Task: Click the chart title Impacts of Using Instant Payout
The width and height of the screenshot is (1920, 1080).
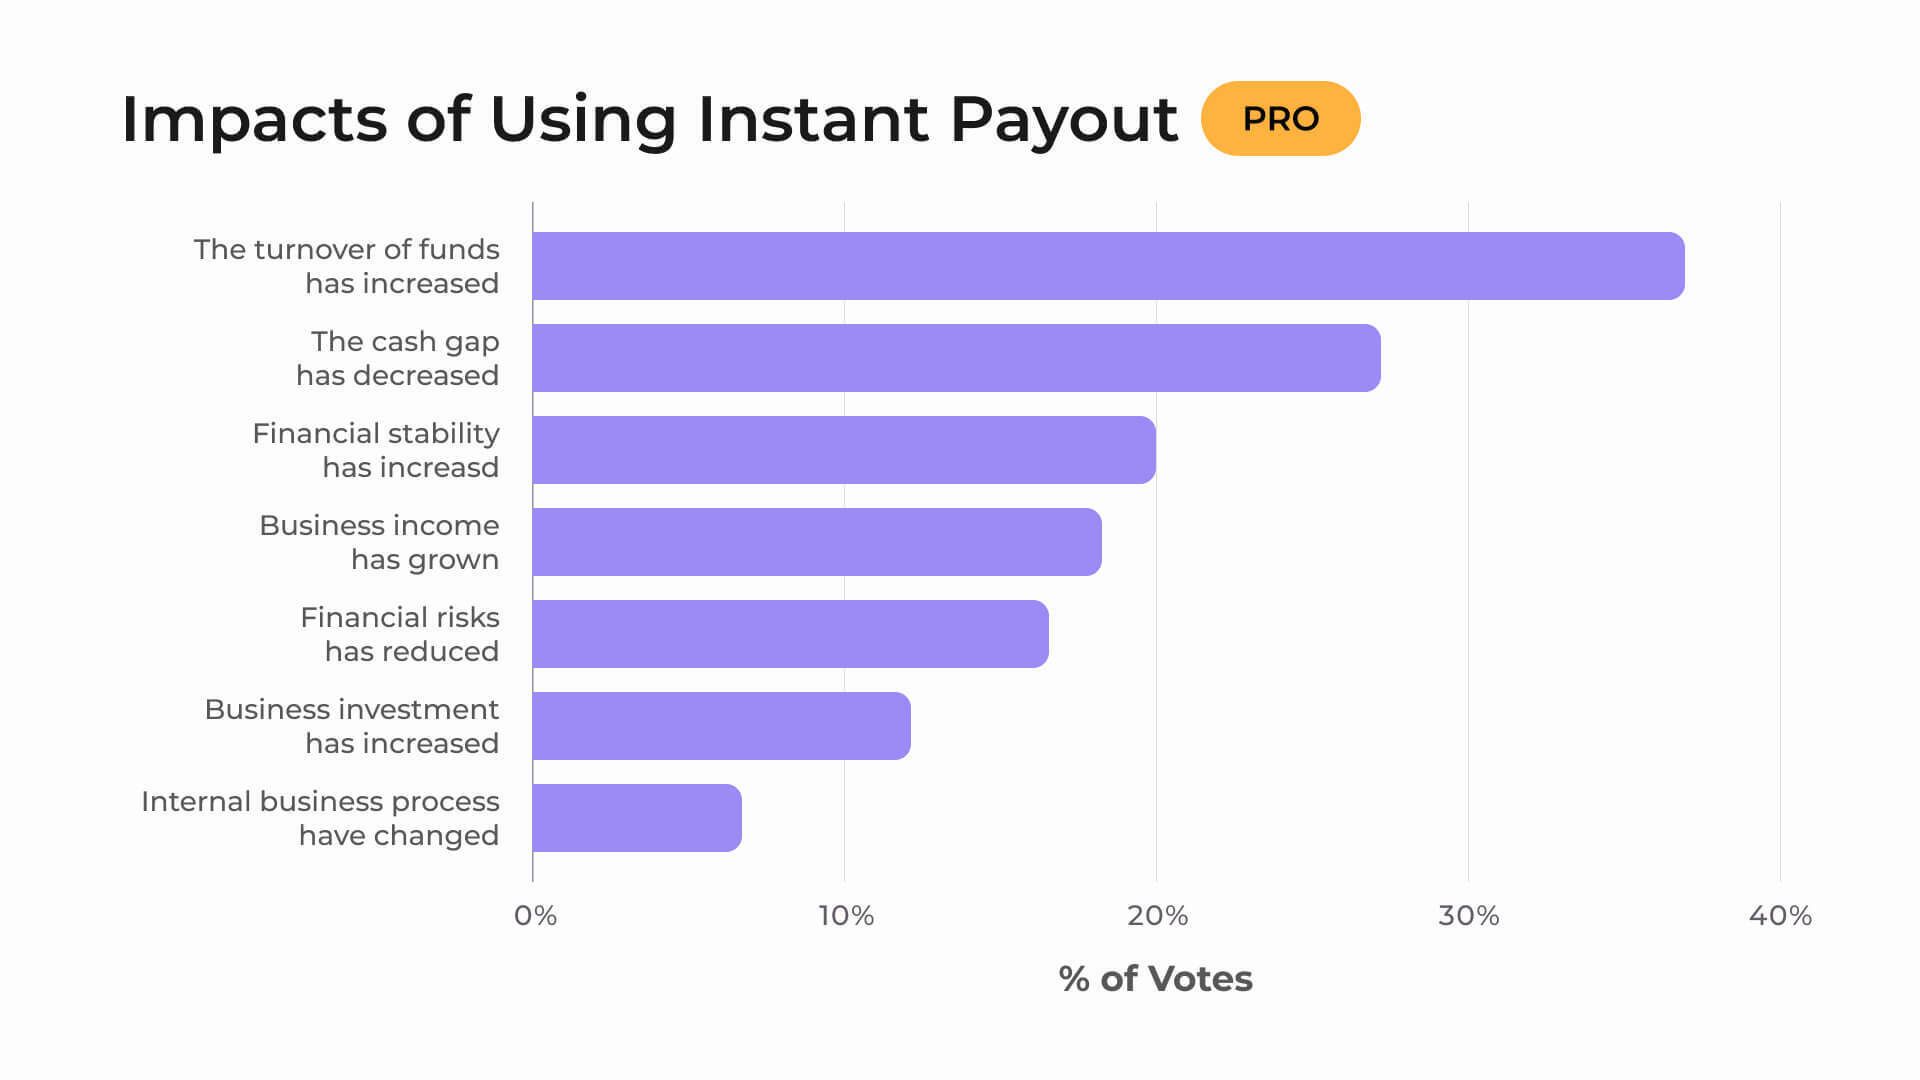Action: [x=649, y=120]
